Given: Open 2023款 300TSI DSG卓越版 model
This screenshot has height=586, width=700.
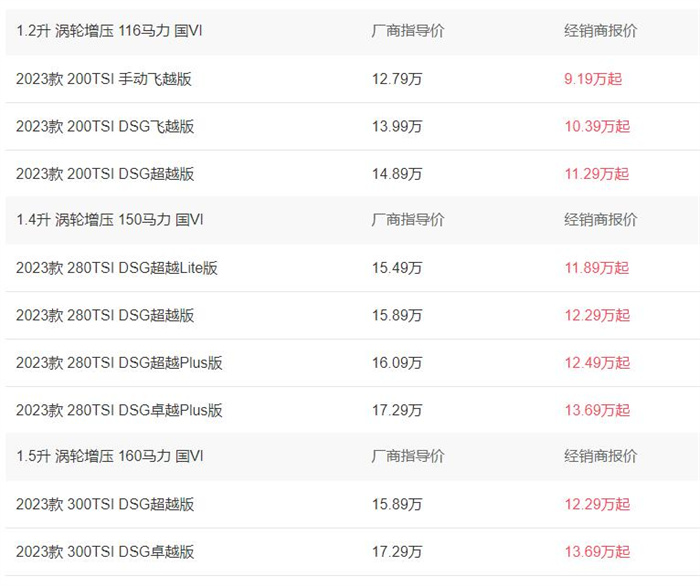Looking at the screenshot, I should [105, 552].
